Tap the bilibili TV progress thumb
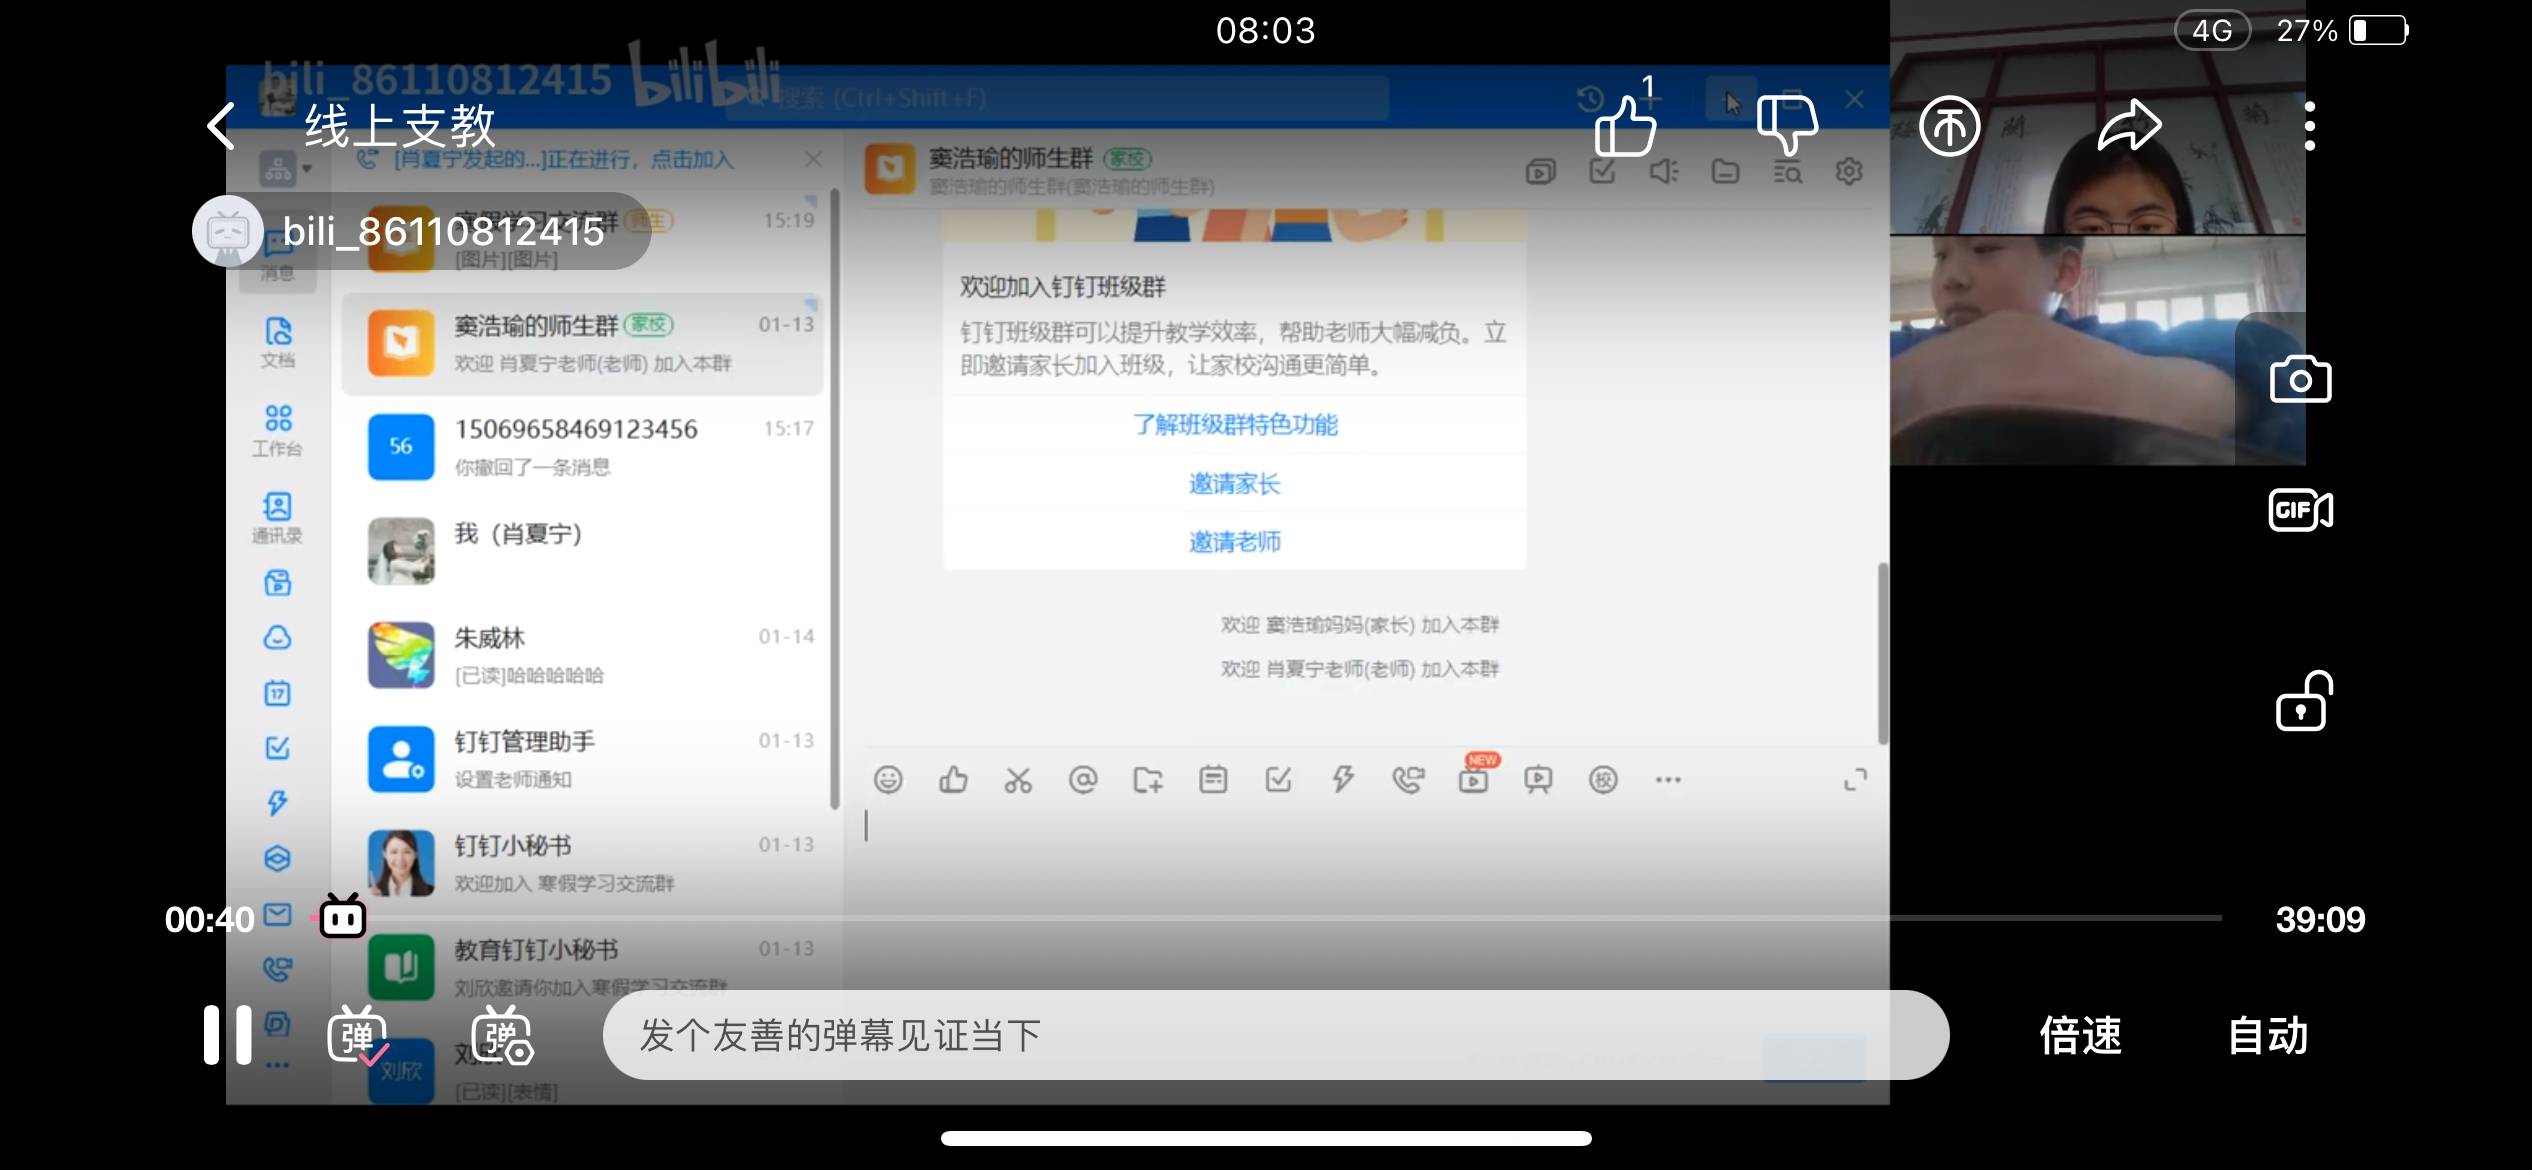 [342, 916]
